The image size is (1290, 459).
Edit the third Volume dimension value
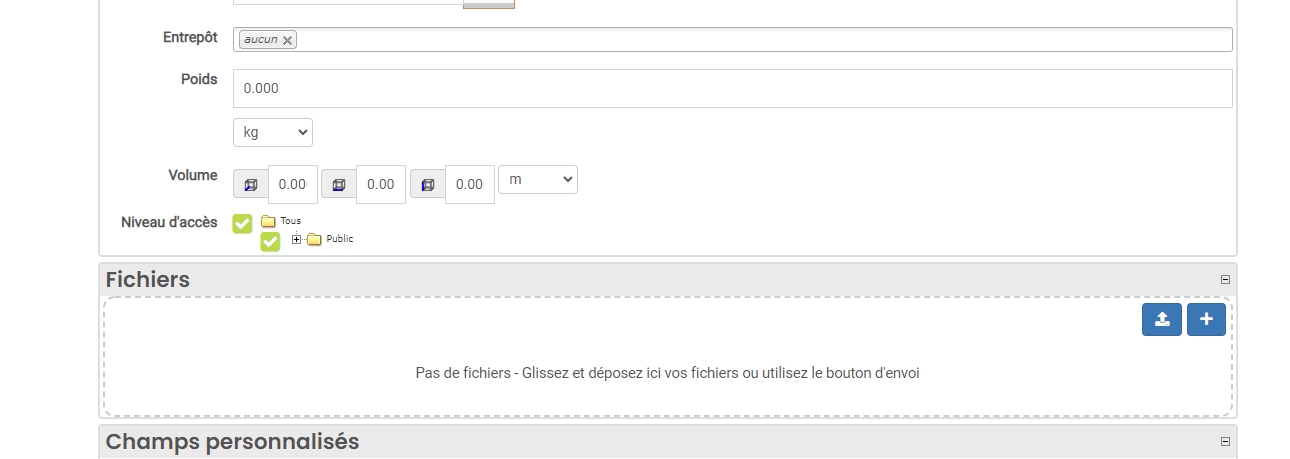click(x=470, y=184)
